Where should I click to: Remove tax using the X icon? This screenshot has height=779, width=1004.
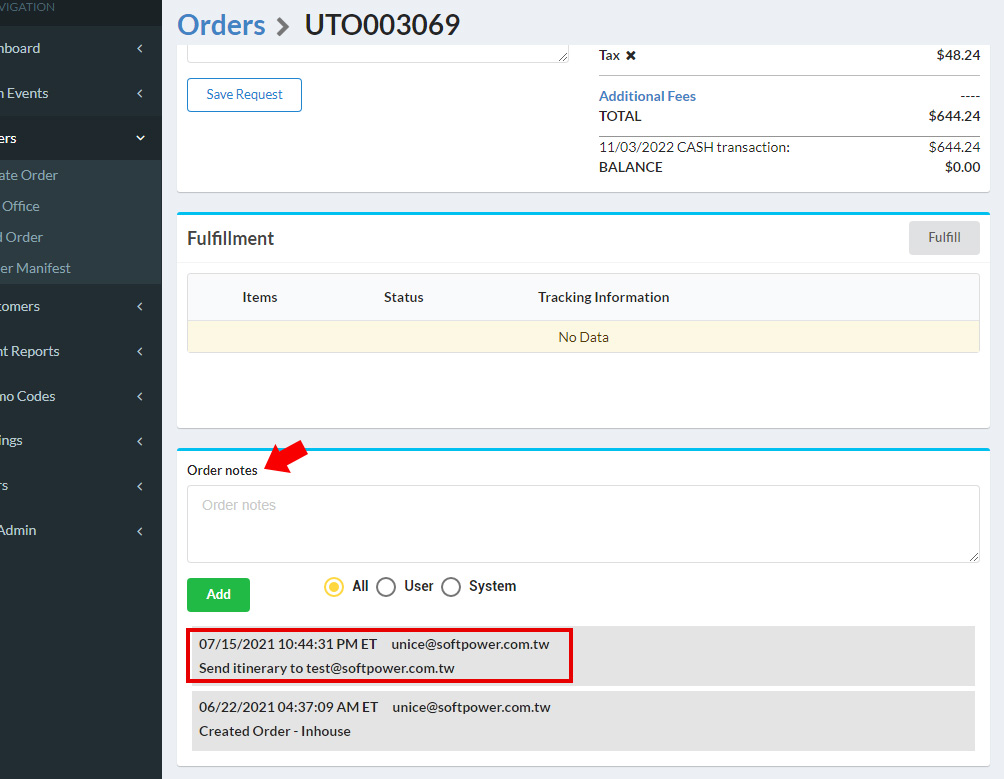coord(631,56)
